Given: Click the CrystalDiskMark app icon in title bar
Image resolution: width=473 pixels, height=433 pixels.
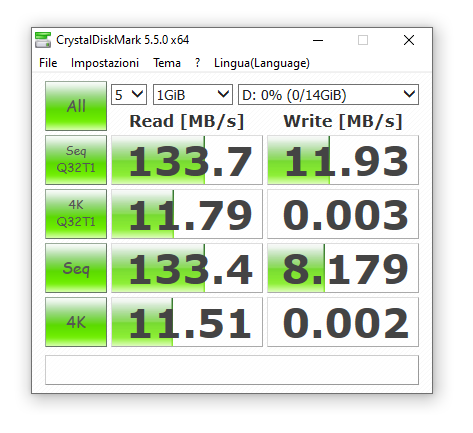Looking at the screenshot, I should click(43, 40).
